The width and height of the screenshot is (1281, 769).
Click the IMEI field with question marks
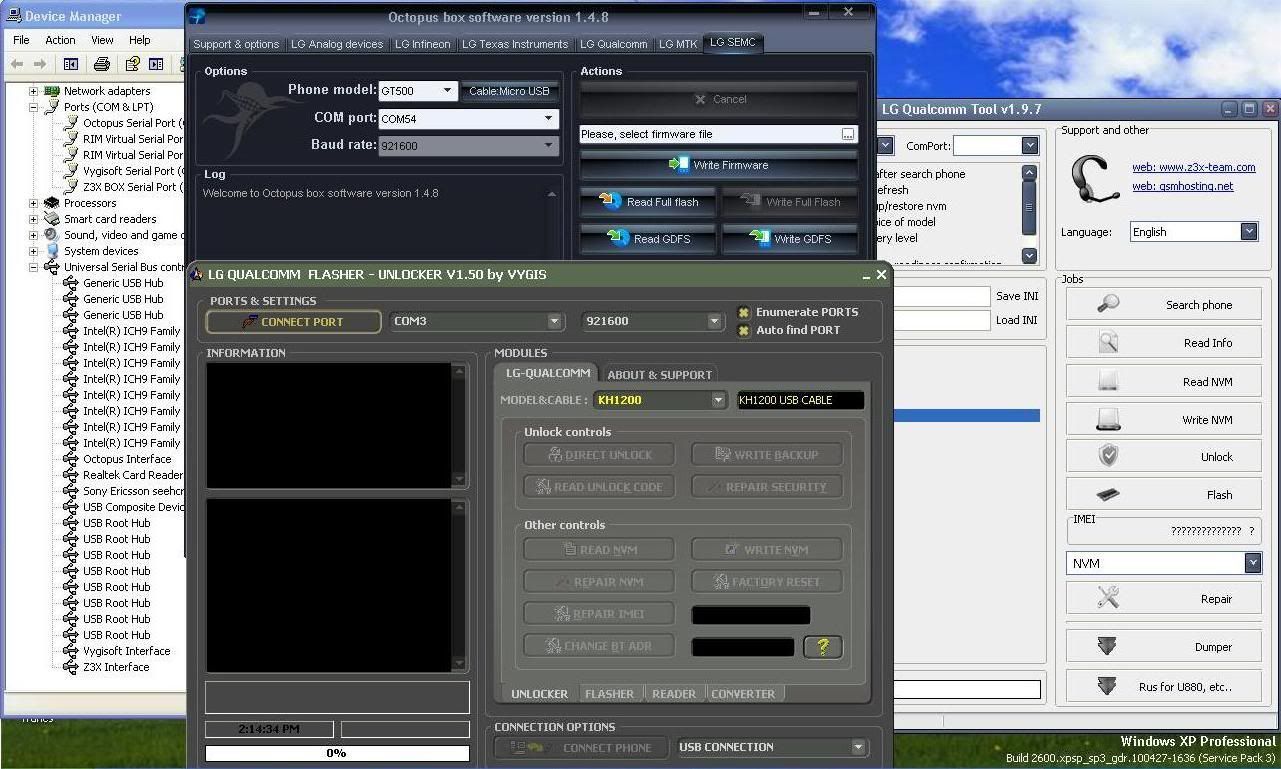coord(1163,530)
